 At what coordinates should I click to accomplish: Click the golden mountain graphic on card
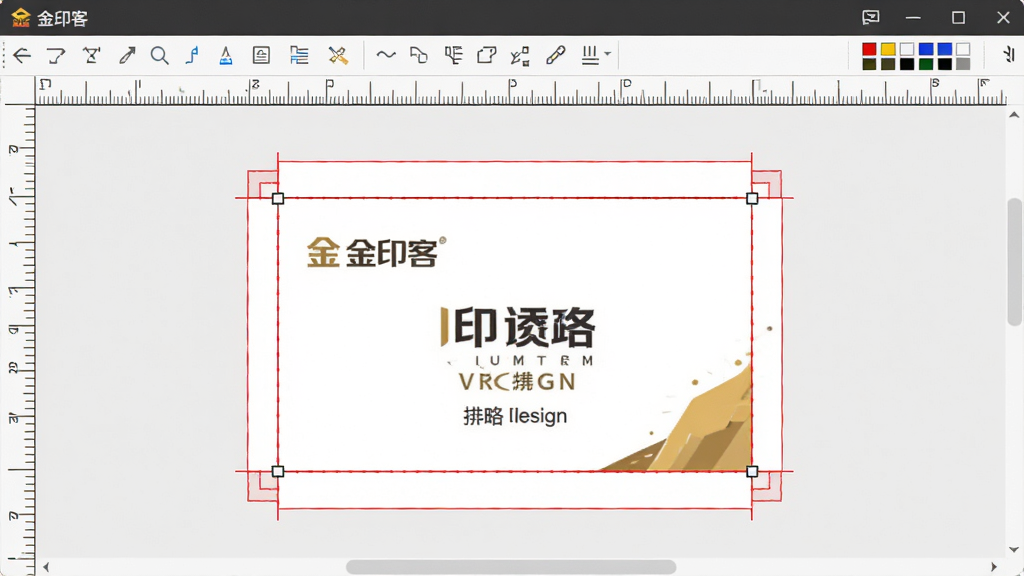coord(677,418)
